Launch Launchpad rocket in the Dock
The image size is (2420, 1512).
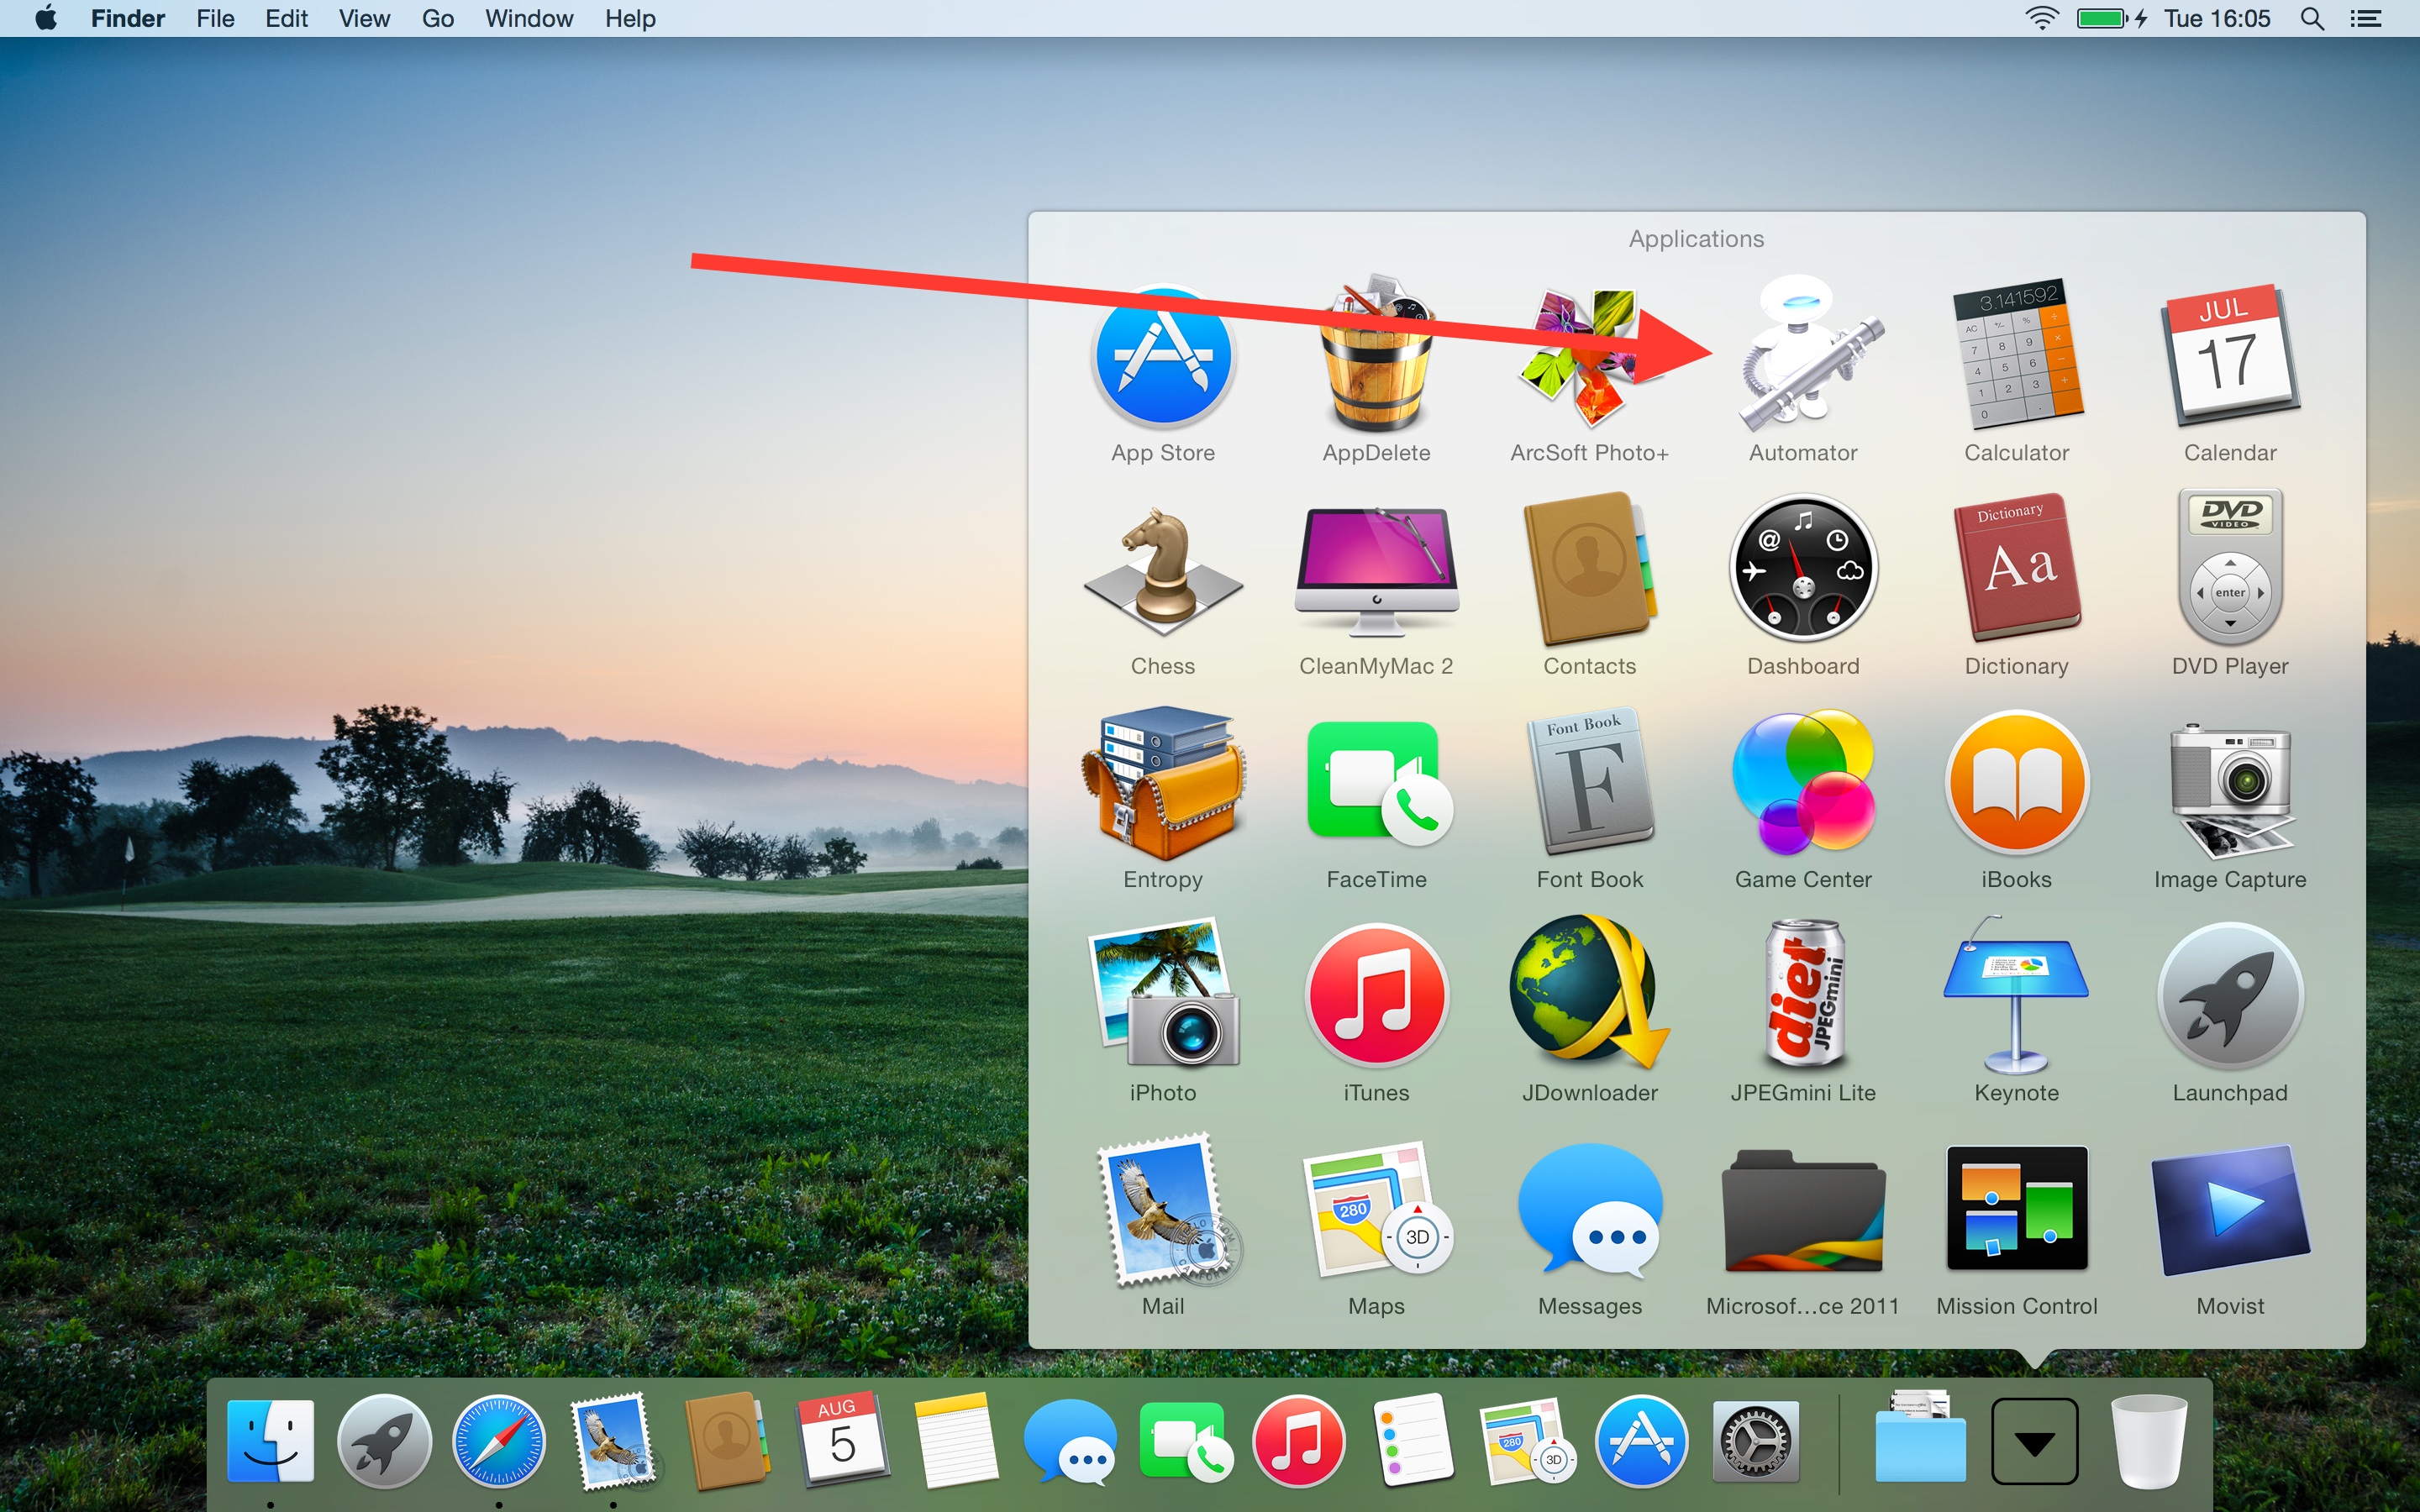[x=385, y=1442]
